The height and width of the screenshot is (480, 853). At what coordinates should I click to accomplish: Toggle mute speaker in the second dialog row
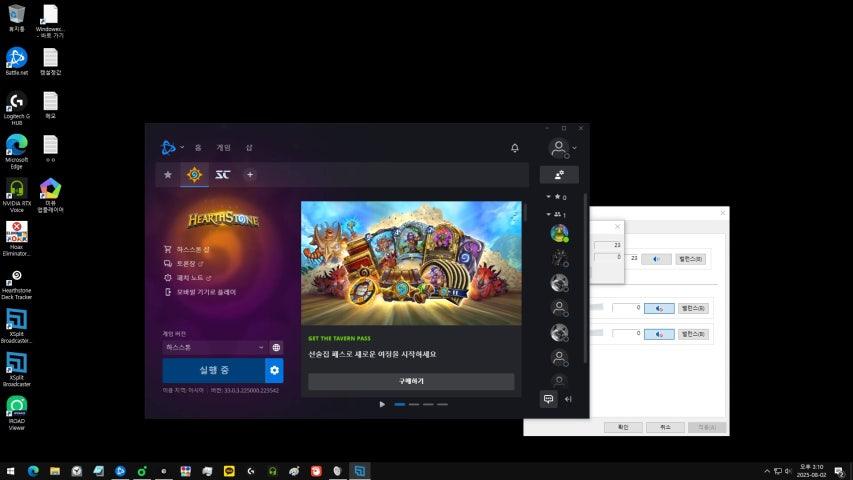pyautogui.click(x=659, y=308)
